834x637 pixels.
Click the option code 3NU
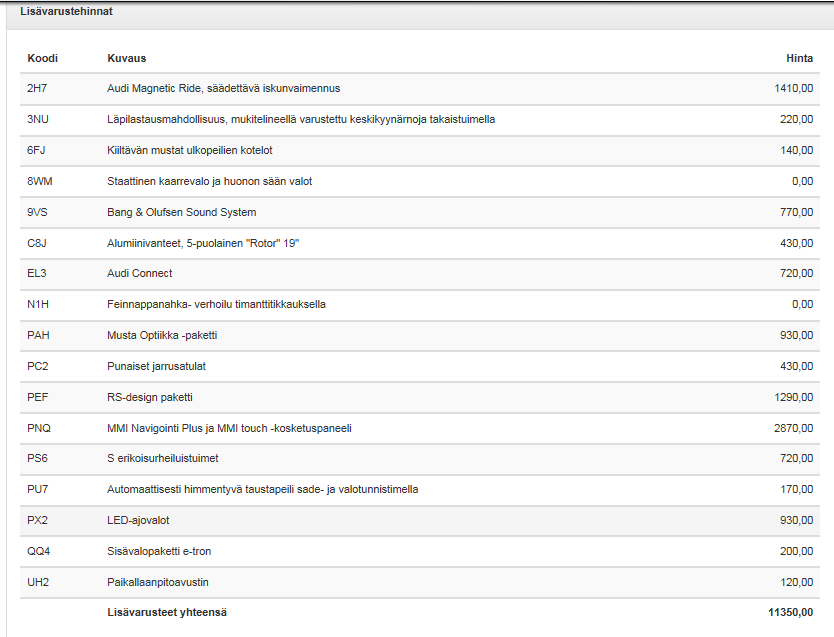point(38,119)
